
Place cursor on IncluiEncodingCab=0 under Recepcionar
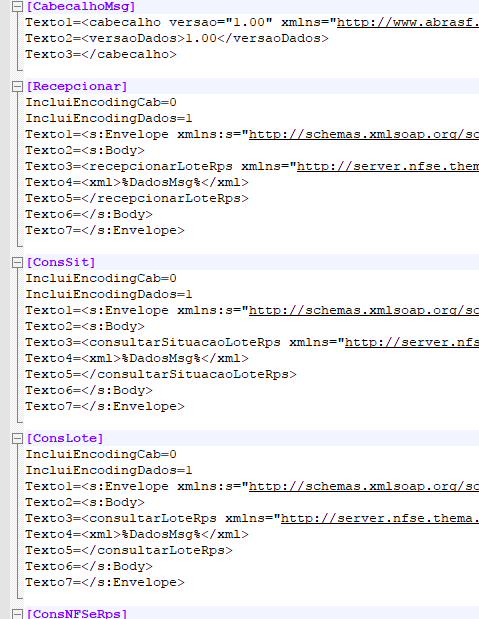click(x=101, y=103)
